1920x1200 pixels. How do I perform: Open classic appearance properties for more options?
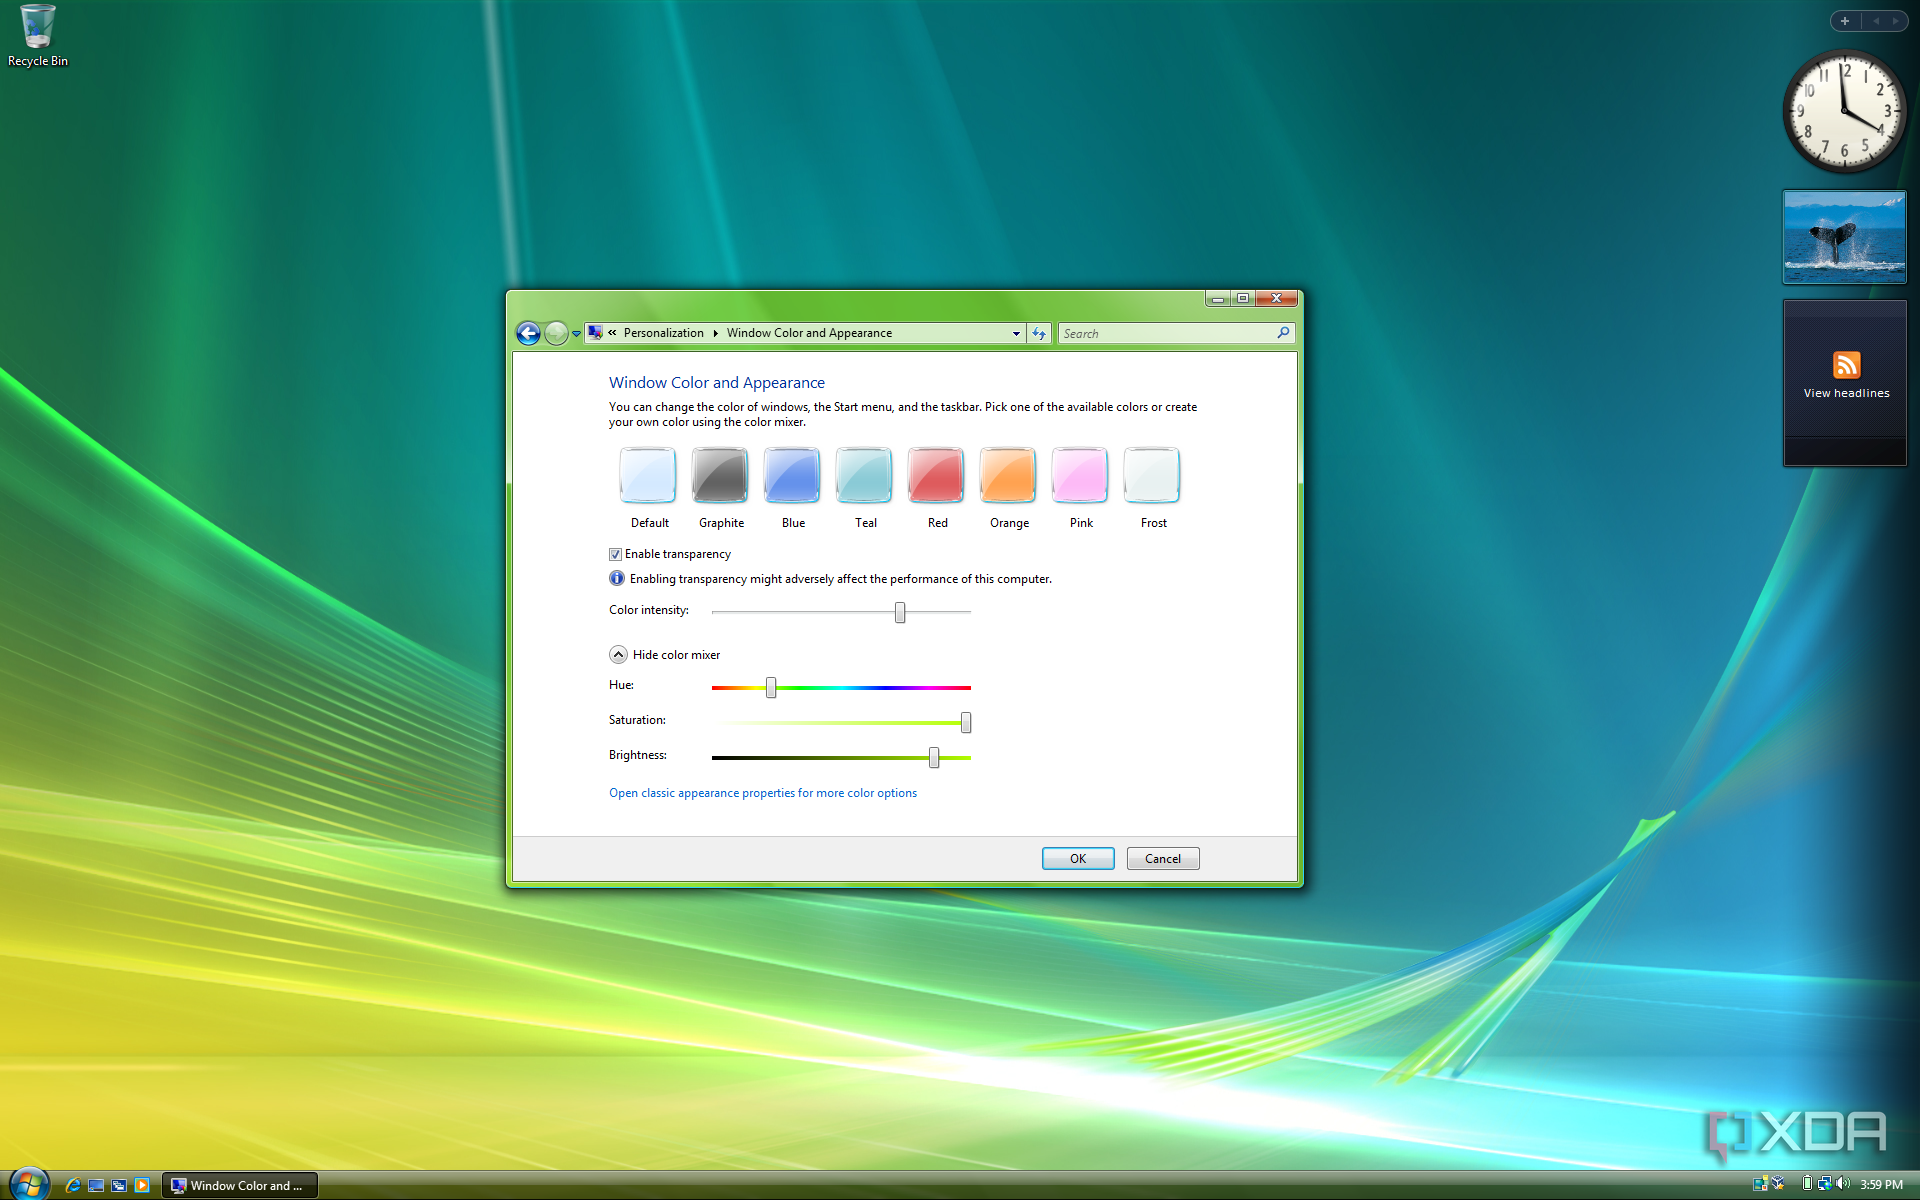(762, 792)
